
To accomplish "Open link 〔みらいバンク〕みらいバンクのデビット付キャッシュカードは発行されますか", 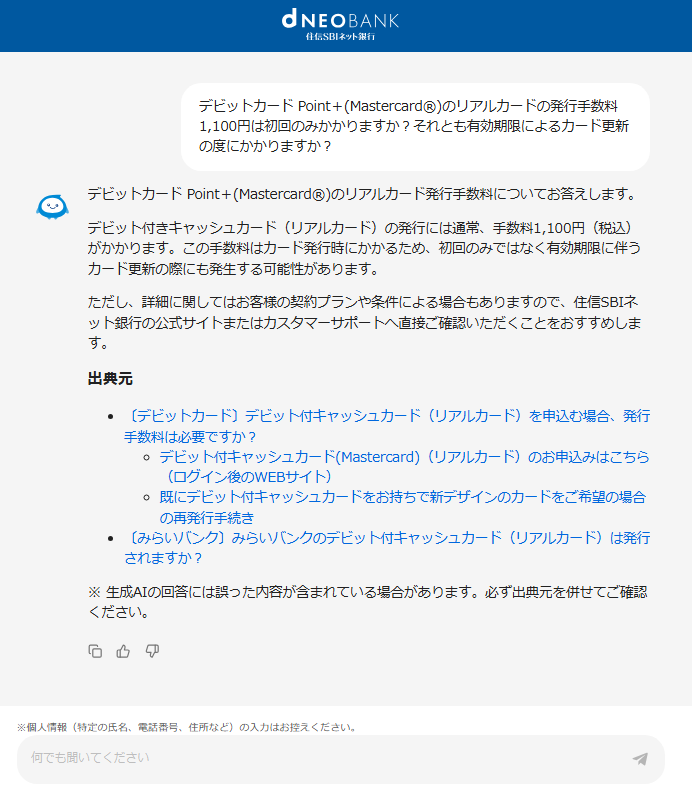I will point(387,548).
